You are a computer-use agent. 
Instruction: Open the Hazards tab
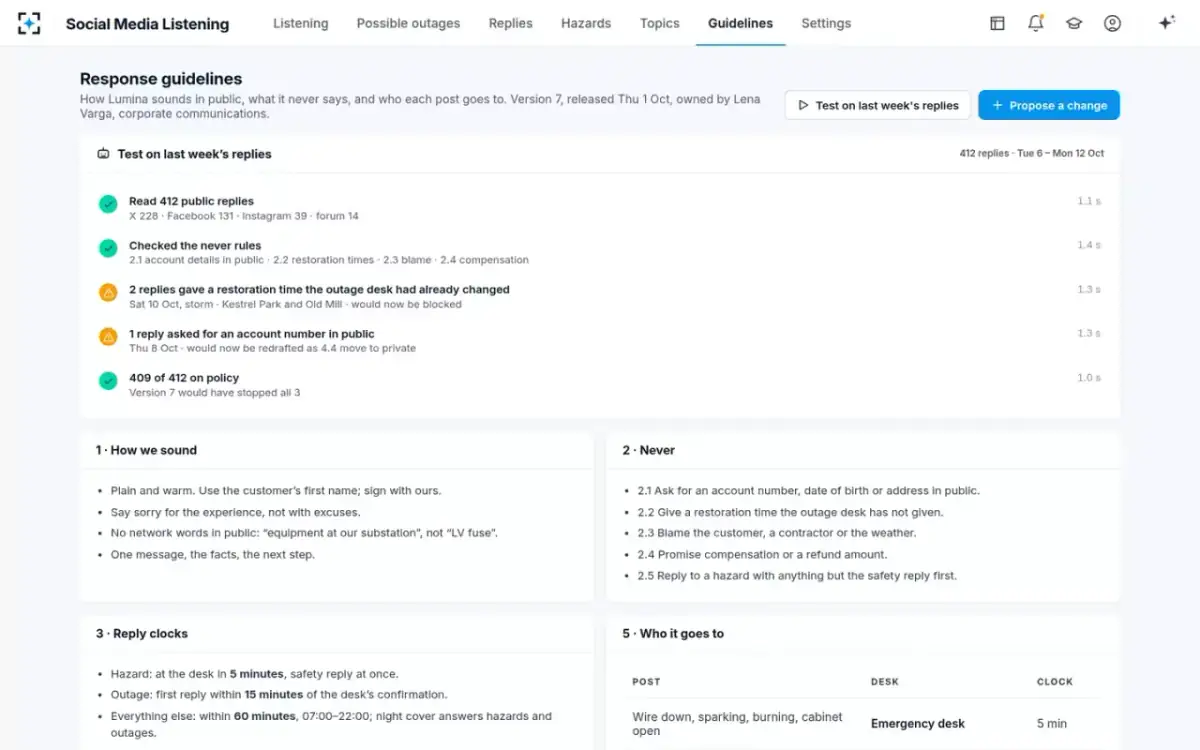(x=586, y=23)
